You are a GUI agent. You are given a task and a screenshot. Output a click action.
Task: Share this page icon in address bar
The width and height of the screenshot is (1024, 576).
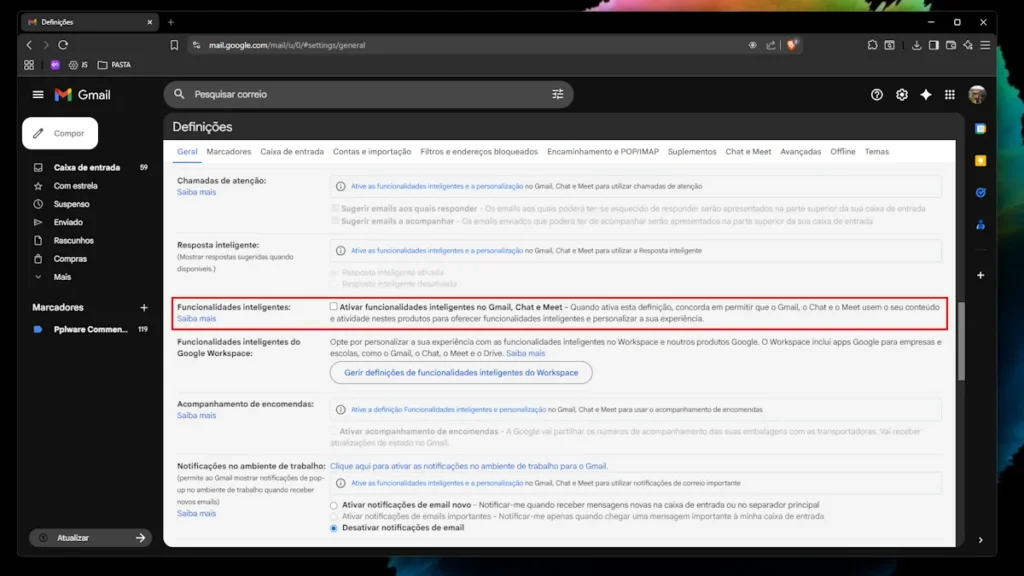771,45
